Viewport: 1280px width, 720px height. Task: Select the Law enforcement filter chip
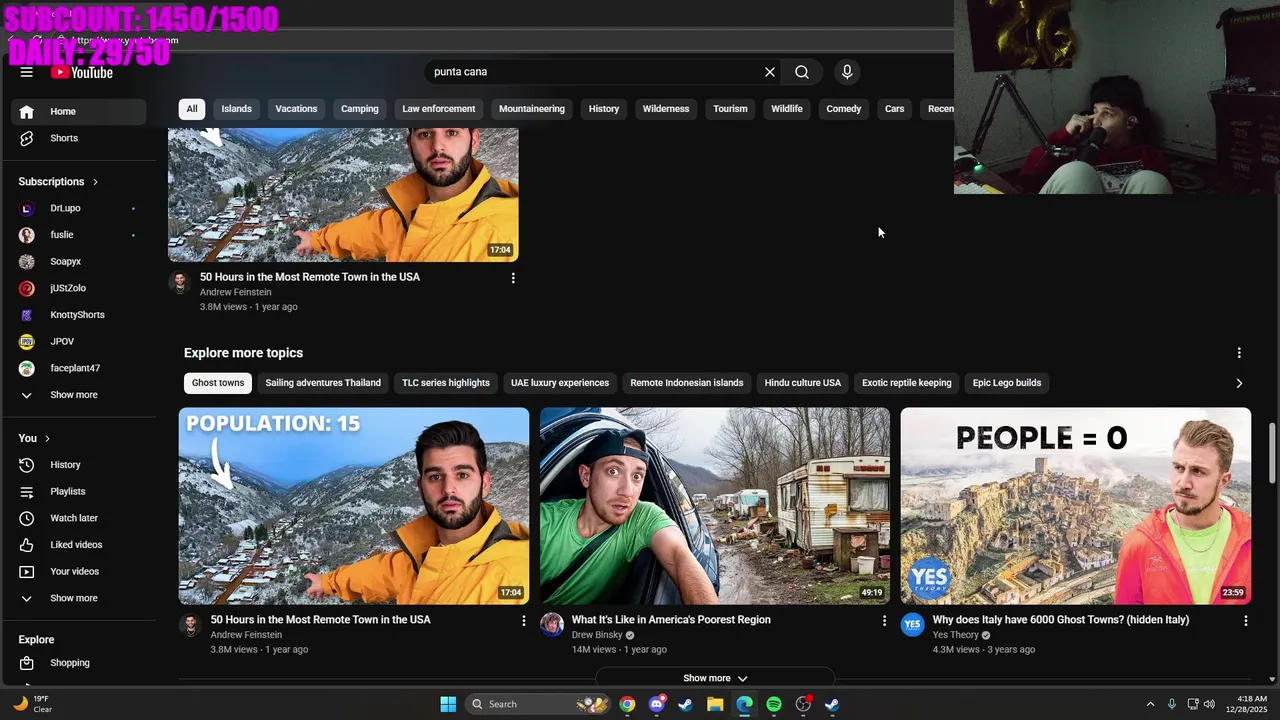pyautogui.click(x=439, y=109)
